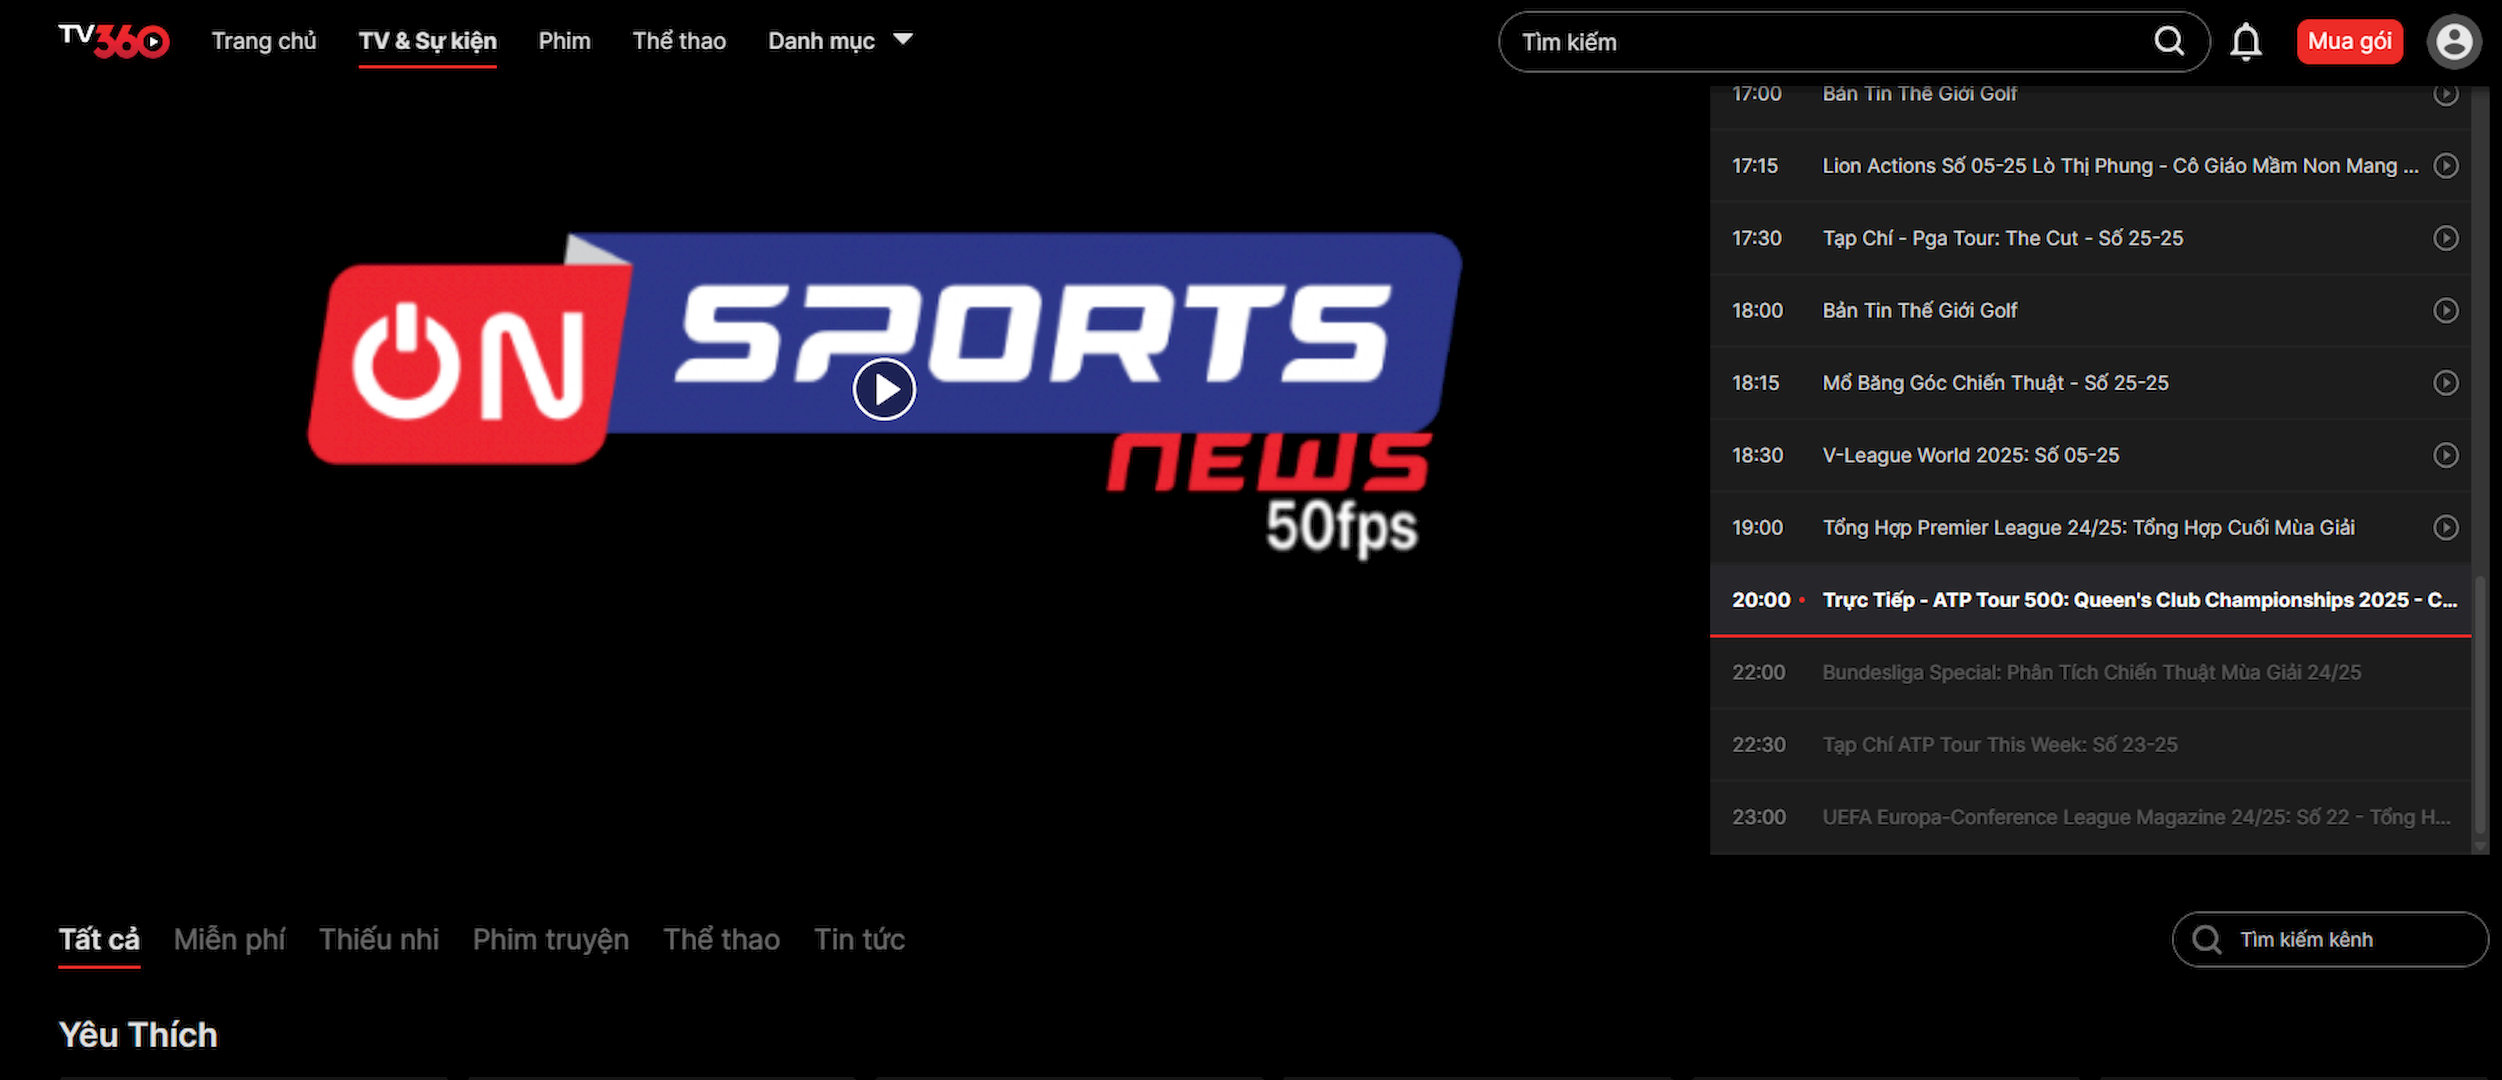2502x1080 pixels.
Task: Click the Yêu Thích section heading
Action: coord(138,1034)
